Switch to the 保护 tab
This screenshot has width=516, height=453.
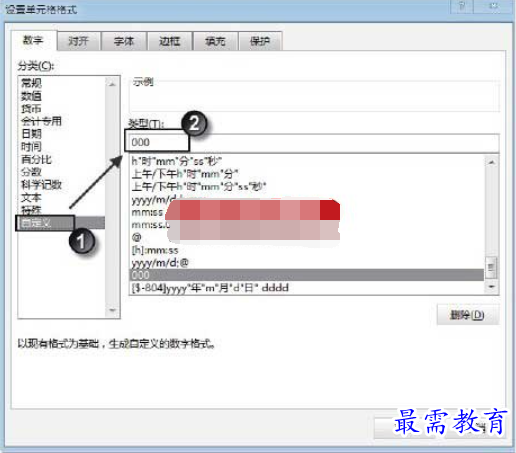[260, 41]
